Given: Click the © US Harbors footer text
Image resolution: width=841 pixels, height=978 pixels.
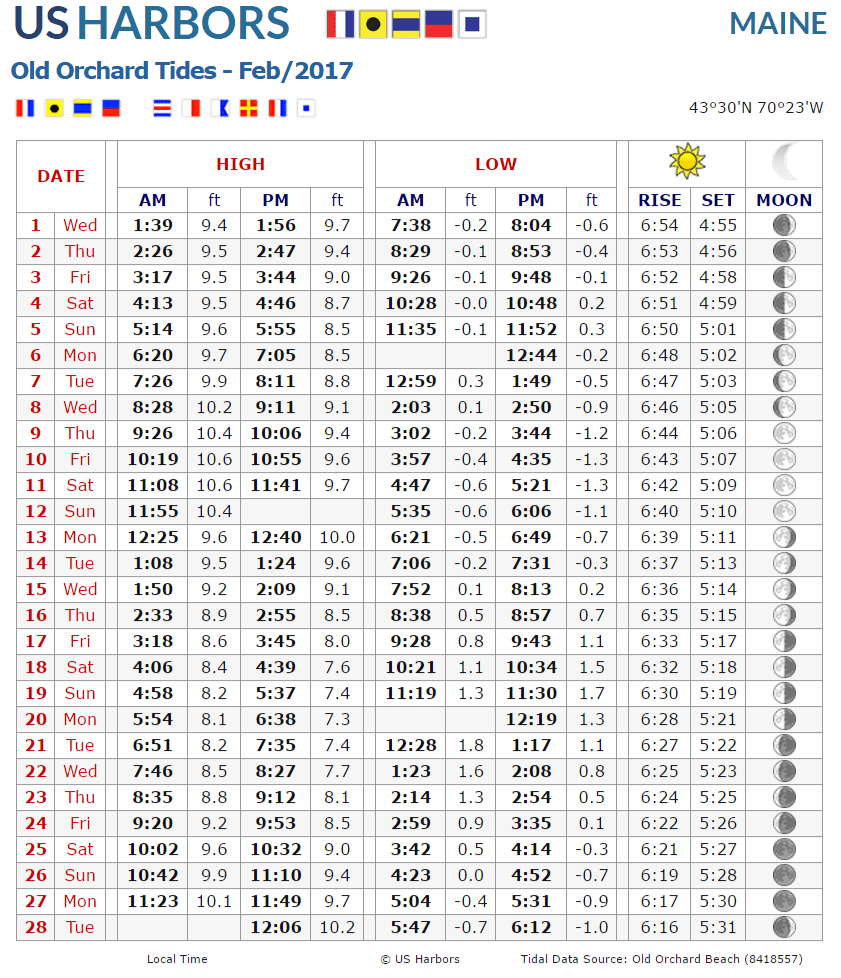Looking at the screenshot, I should coord(420,959).
